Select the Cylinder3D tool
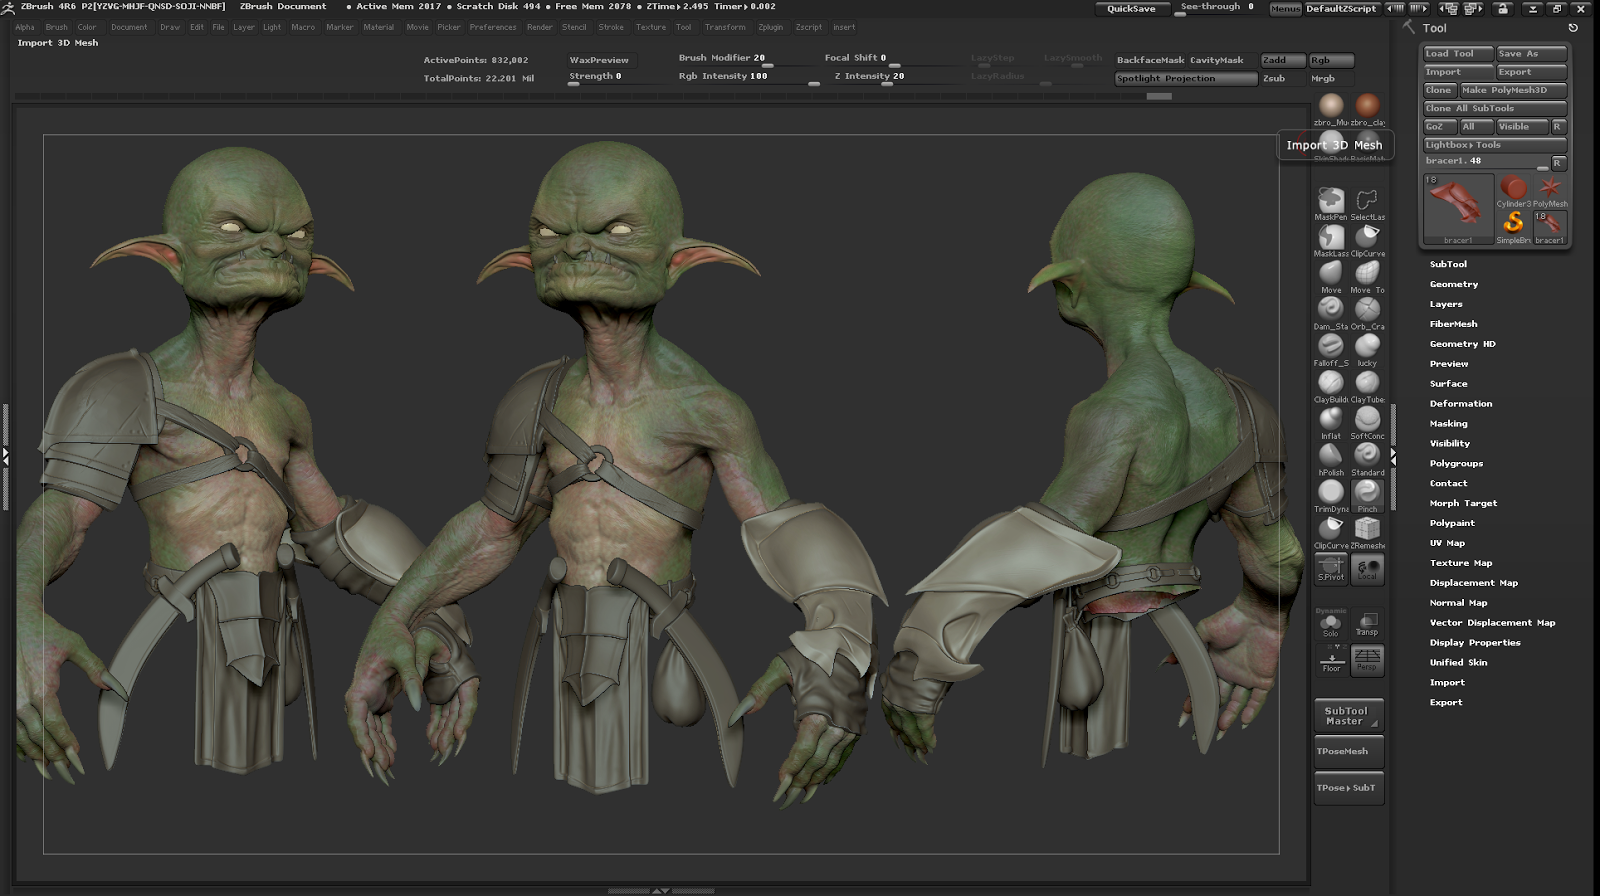The height and width of the screenshot is (896, 1600). pos(1513,190)
